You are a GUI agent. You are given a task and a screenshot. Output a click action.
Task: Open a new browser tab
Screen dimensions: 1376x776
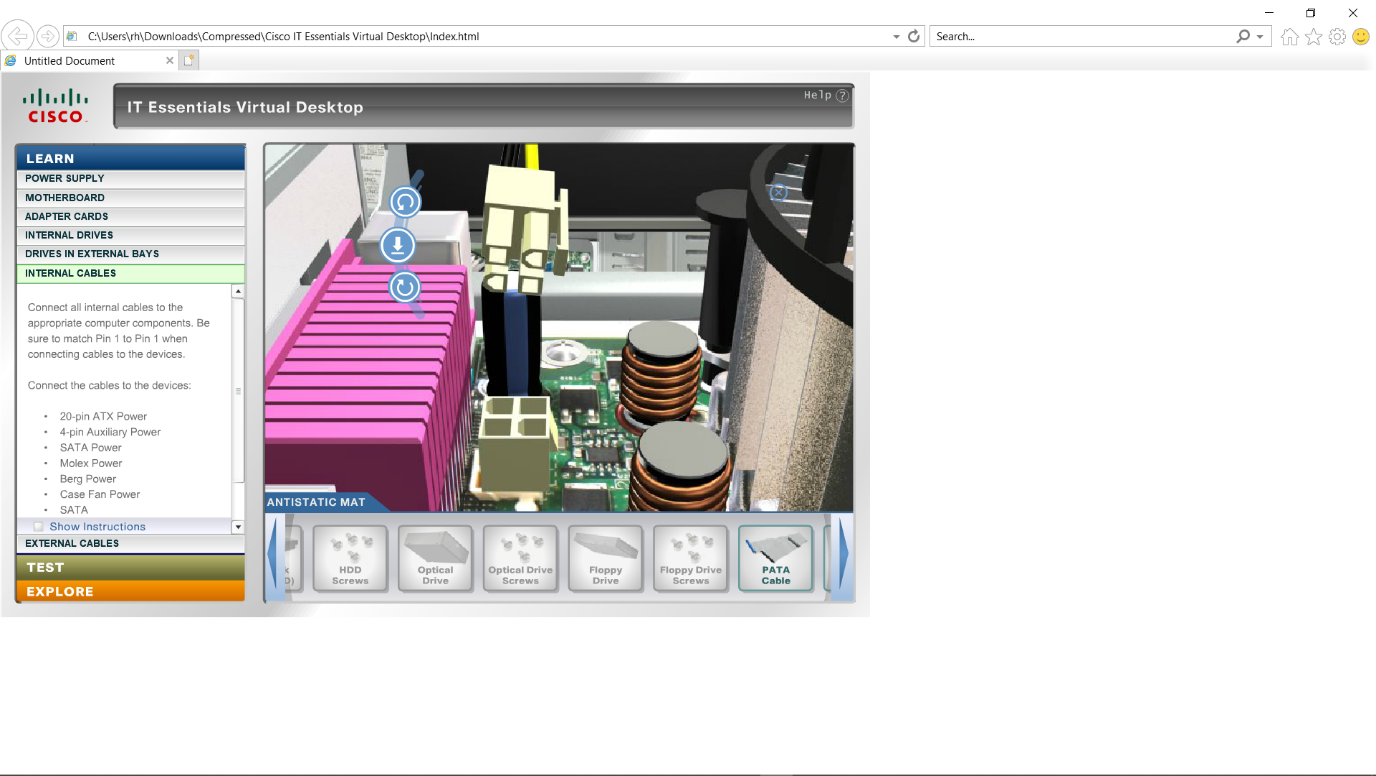[189, 60]
